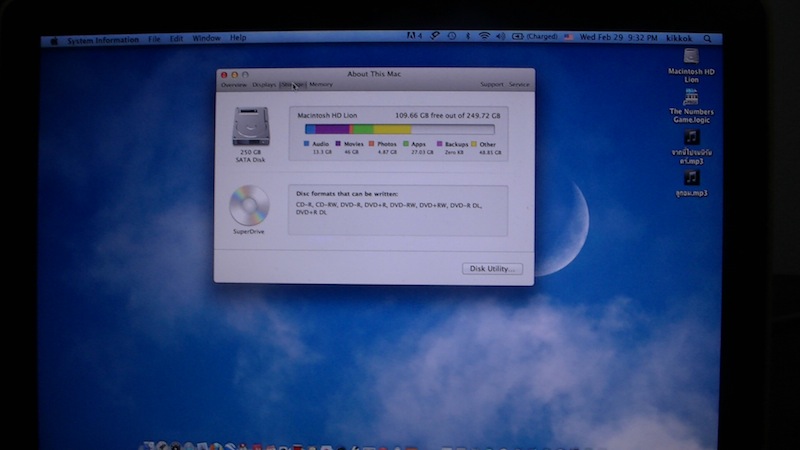The height and width of the screenshot is (450, 800).
Task: Open the Edit menu
Action: click(176, 38)
